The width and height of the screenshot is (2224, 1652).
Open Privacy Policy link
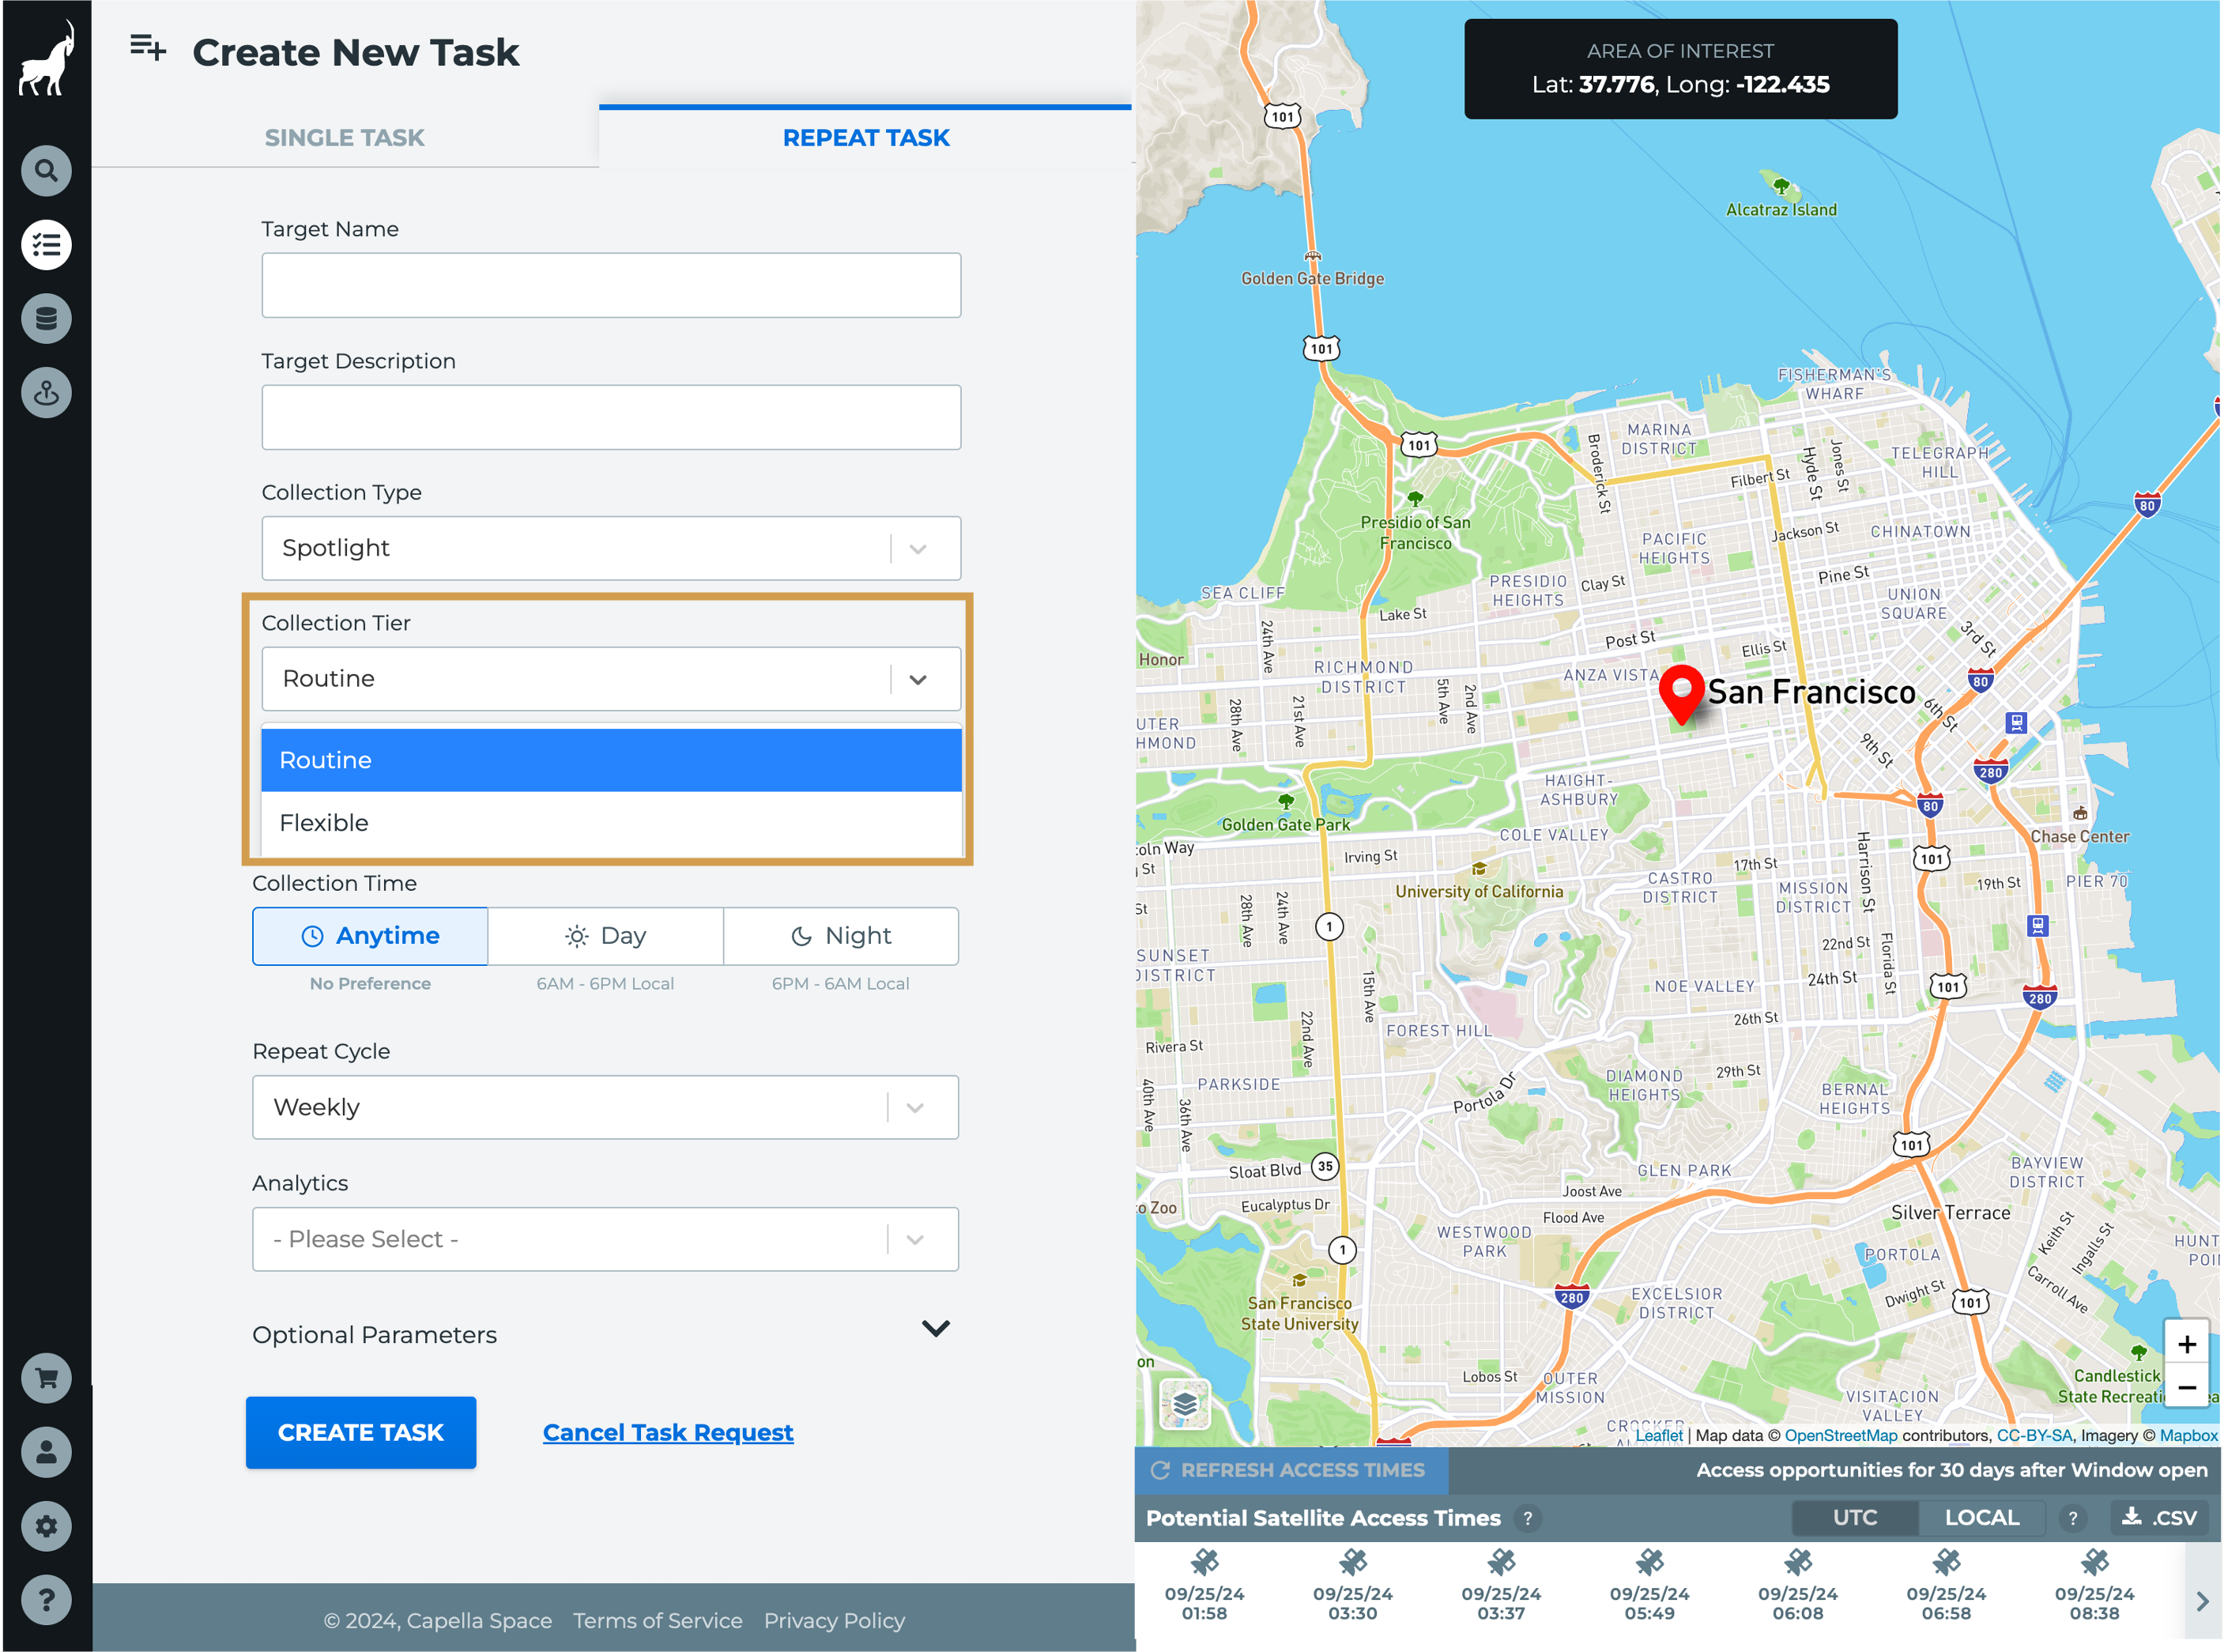(834, 1621)
